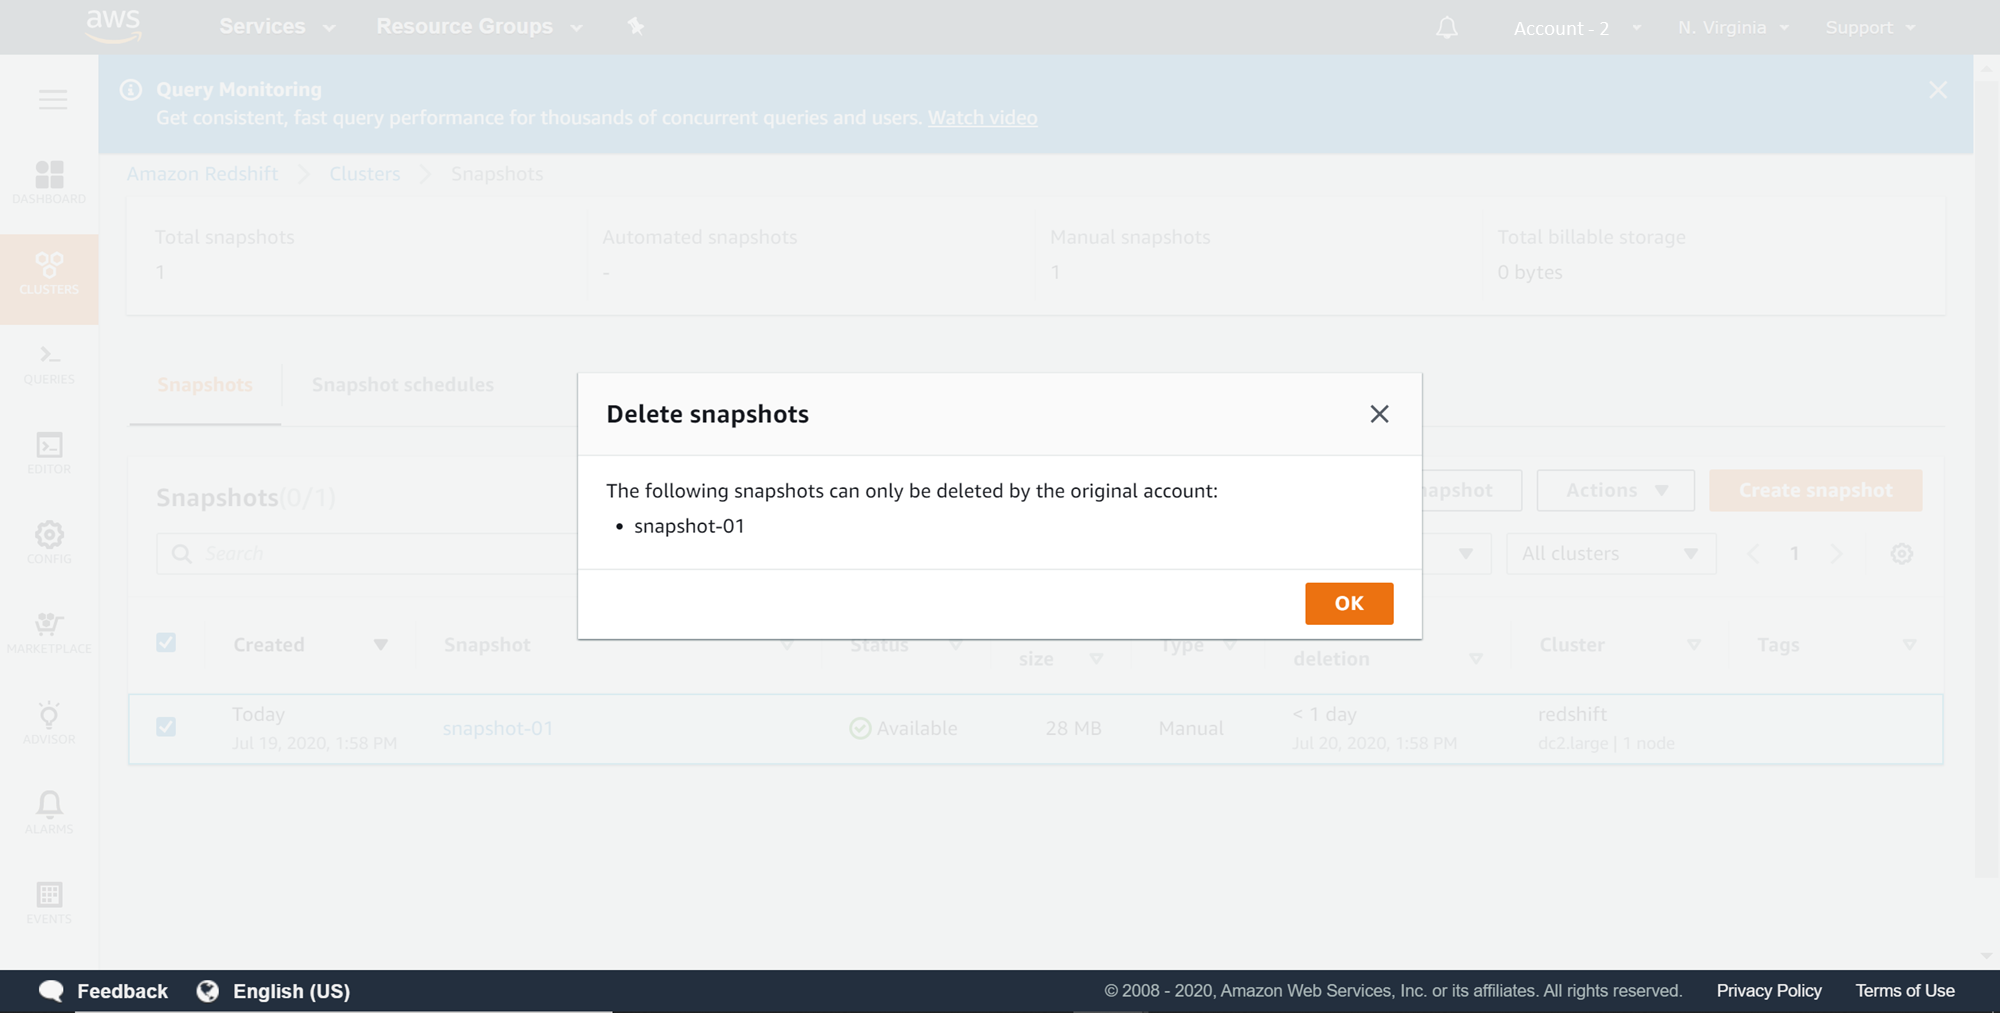2000x1013 pixels.
Task: Change language from English (US)
Action: [x=292, y=991]
